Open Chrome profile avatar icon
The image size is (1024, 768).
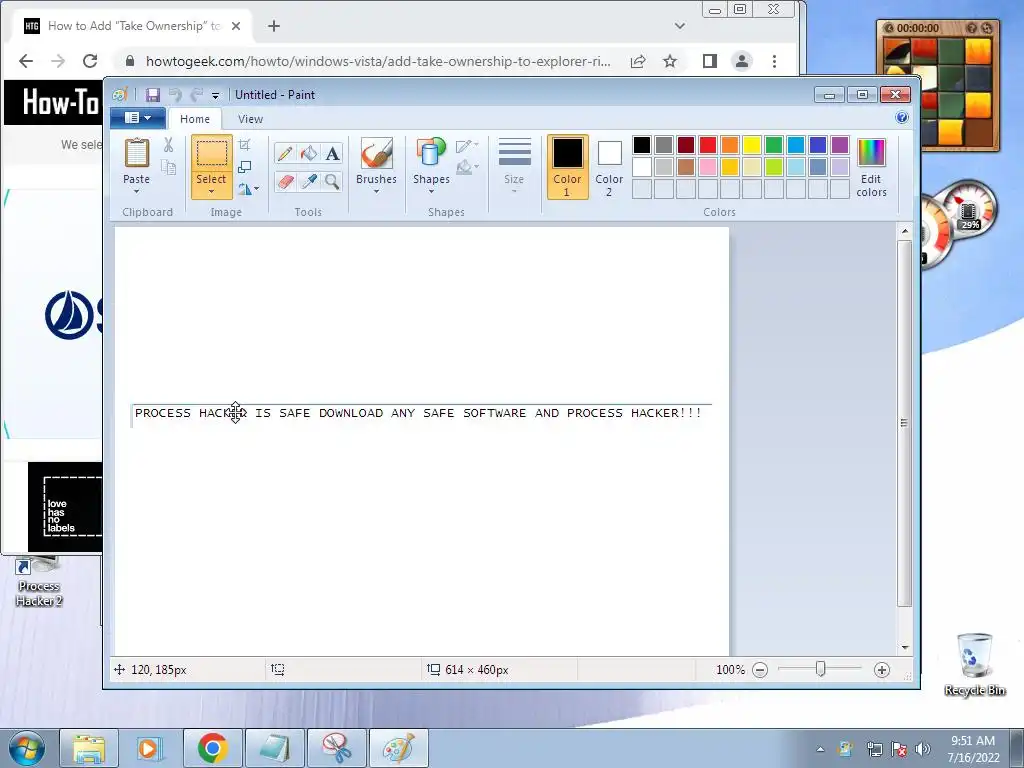click(x=742, y=61)
